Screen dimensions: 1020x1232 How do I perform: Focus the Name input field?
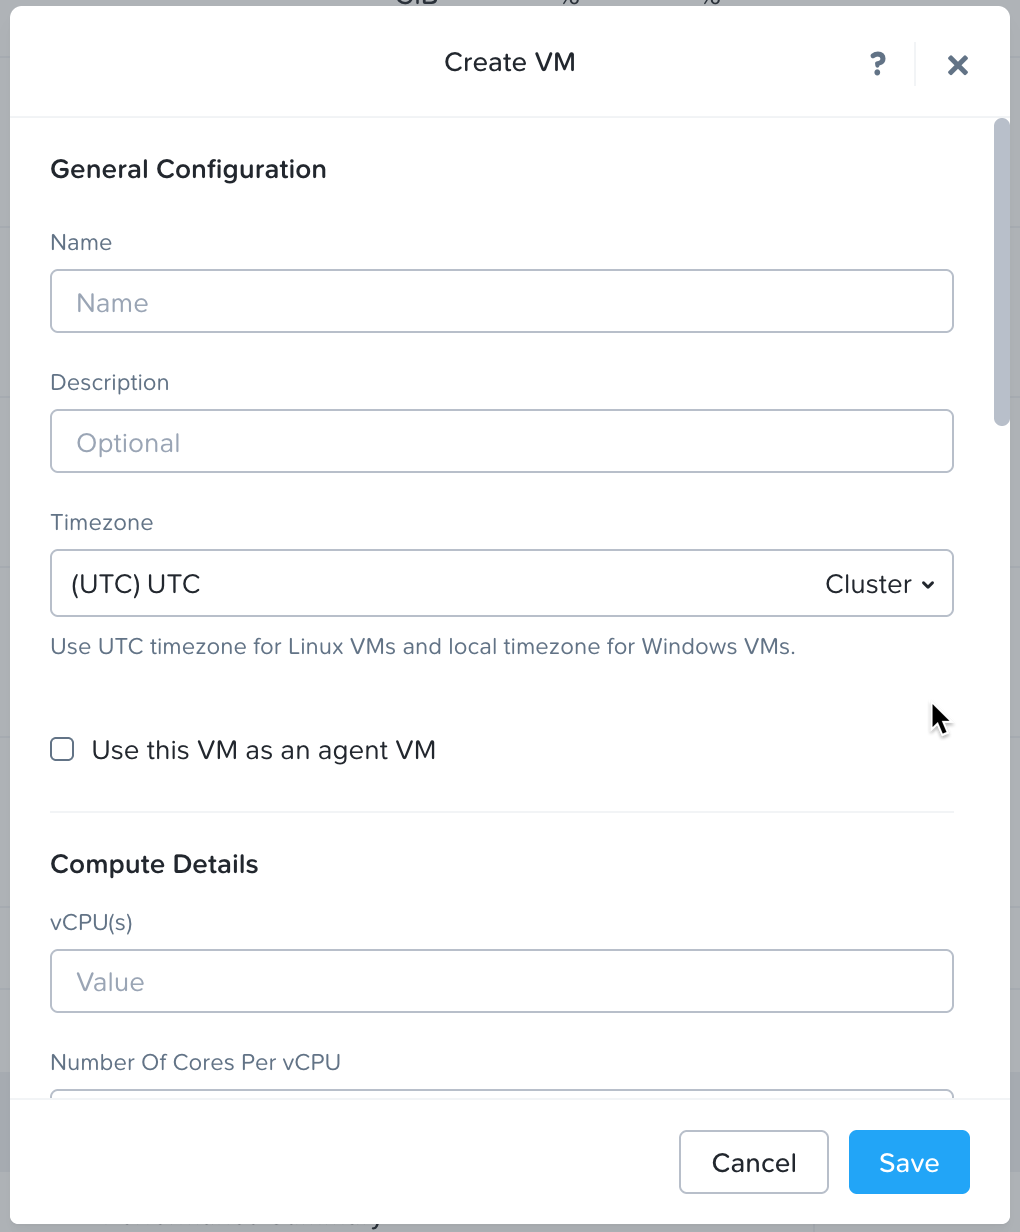[x=502, y=301]
